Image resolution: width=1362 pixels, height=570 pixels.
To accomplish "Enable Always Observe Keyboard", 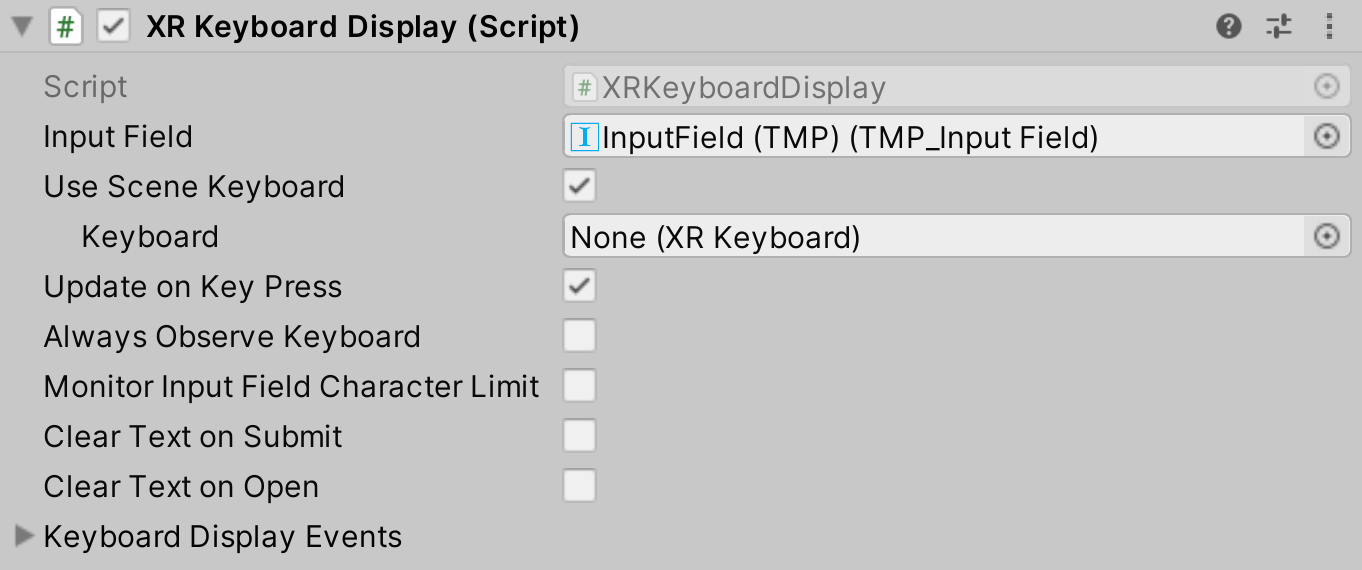I will point(580,336).
